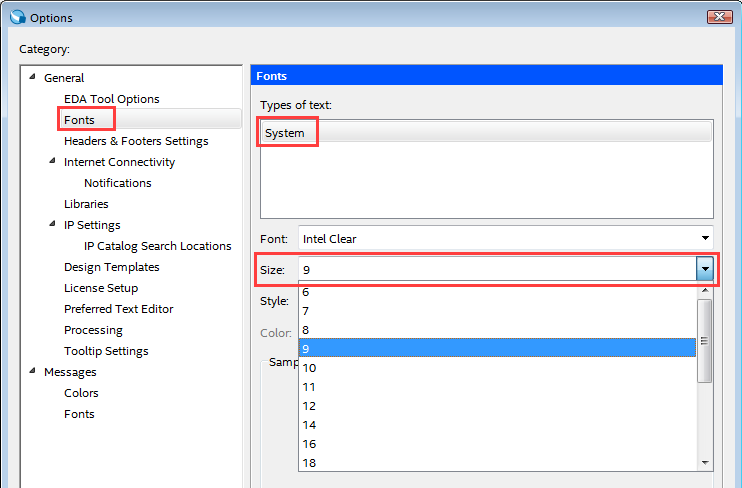Select Colors under Messages
Screen dimensions: 742x488
[x=81, y=393]
